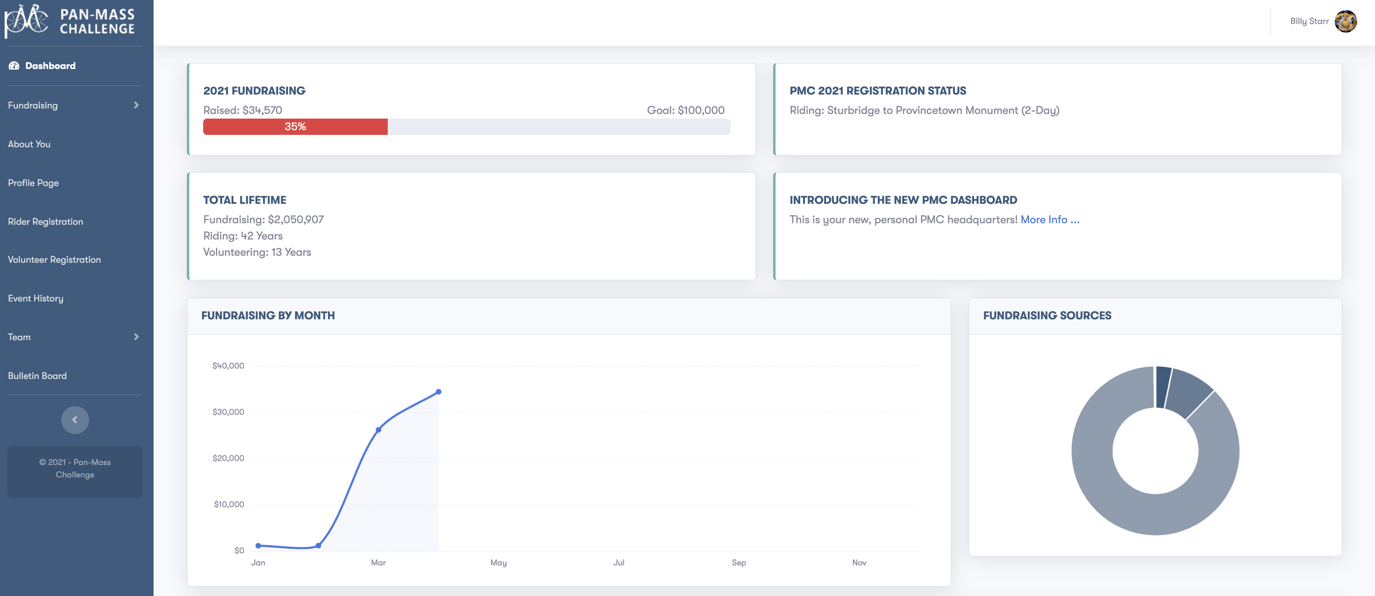
Task: Click Billy Starr's profile avatar
Action: pyautogui.click(x=1345, y=20)
